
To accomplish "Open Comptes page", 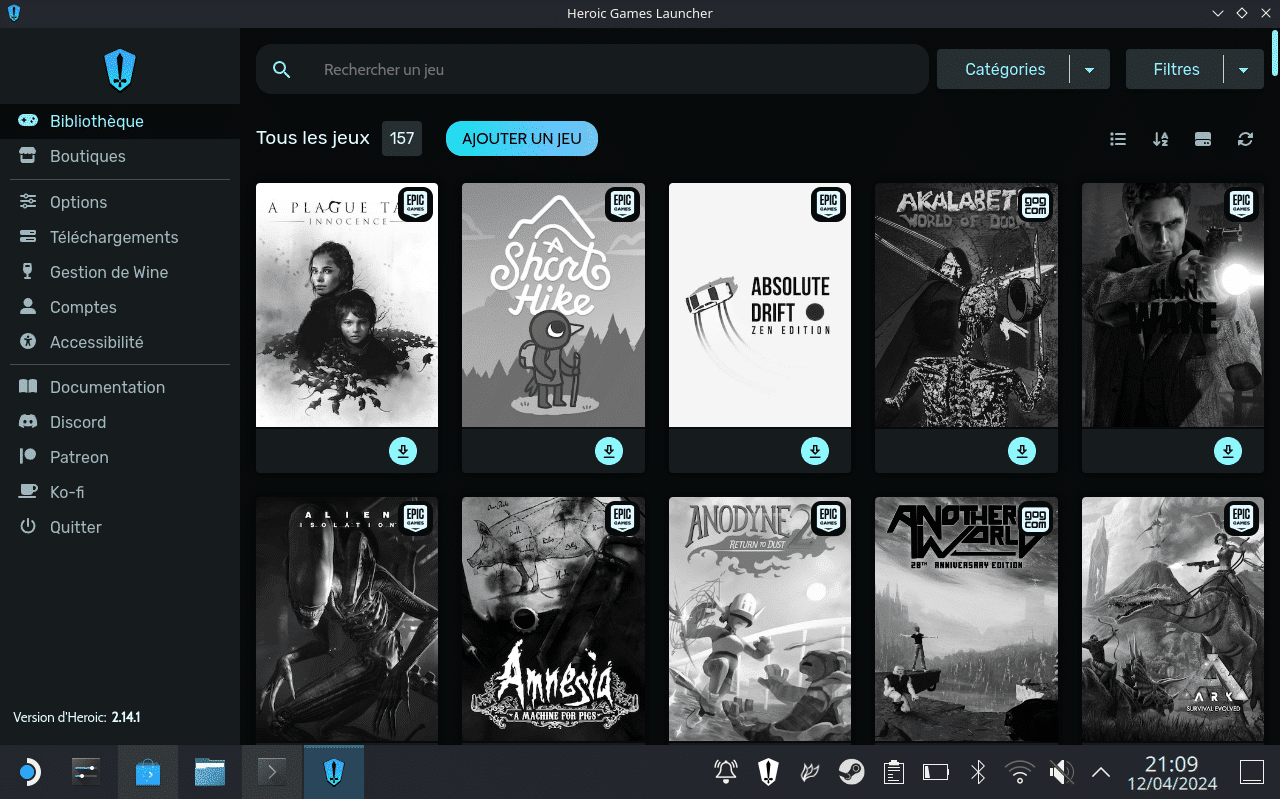I will click(120, 307).
